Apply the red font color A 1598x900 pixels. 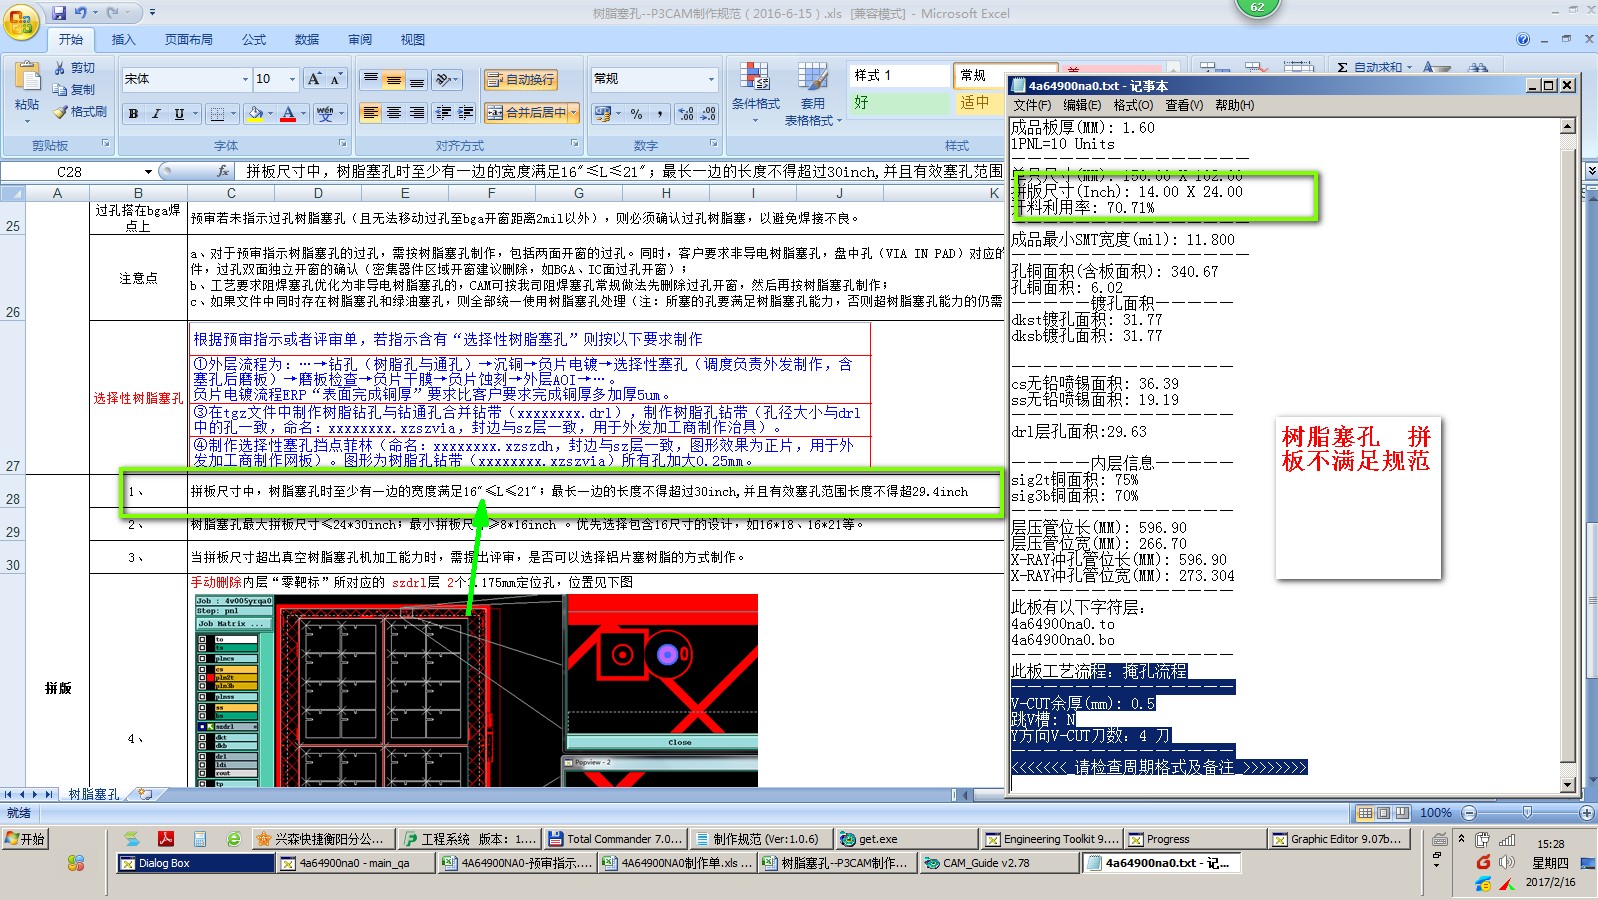(288, 114)
